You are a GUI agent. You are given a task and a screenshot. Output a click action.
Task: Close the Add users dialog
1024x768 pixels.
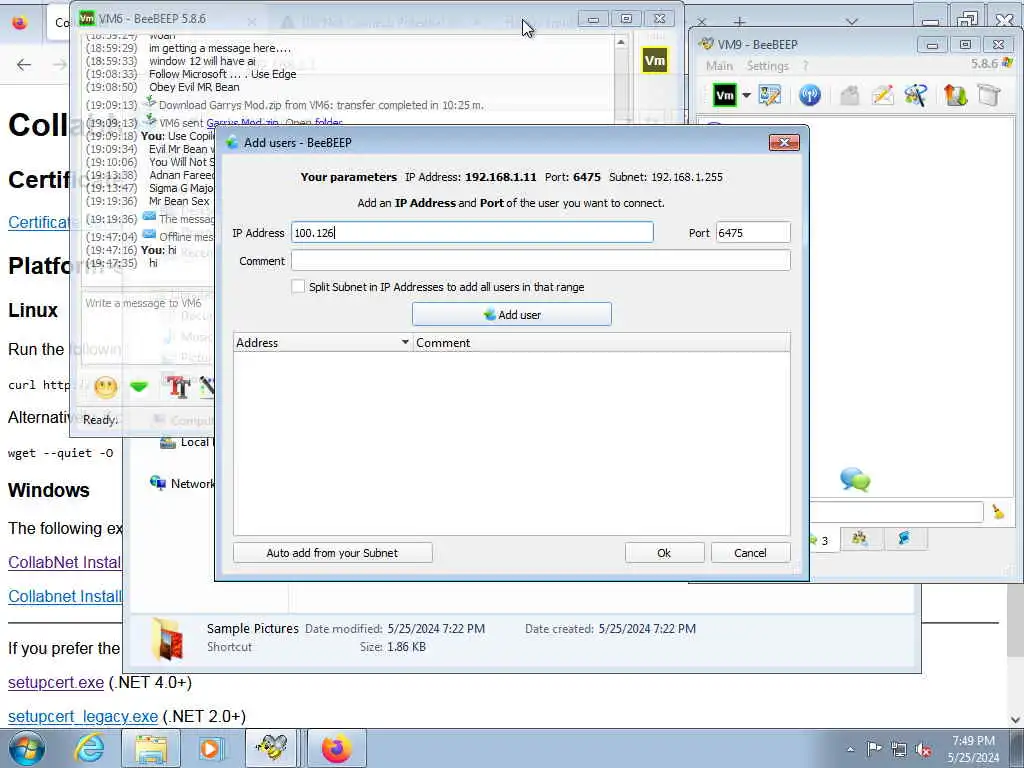point(784,142)
